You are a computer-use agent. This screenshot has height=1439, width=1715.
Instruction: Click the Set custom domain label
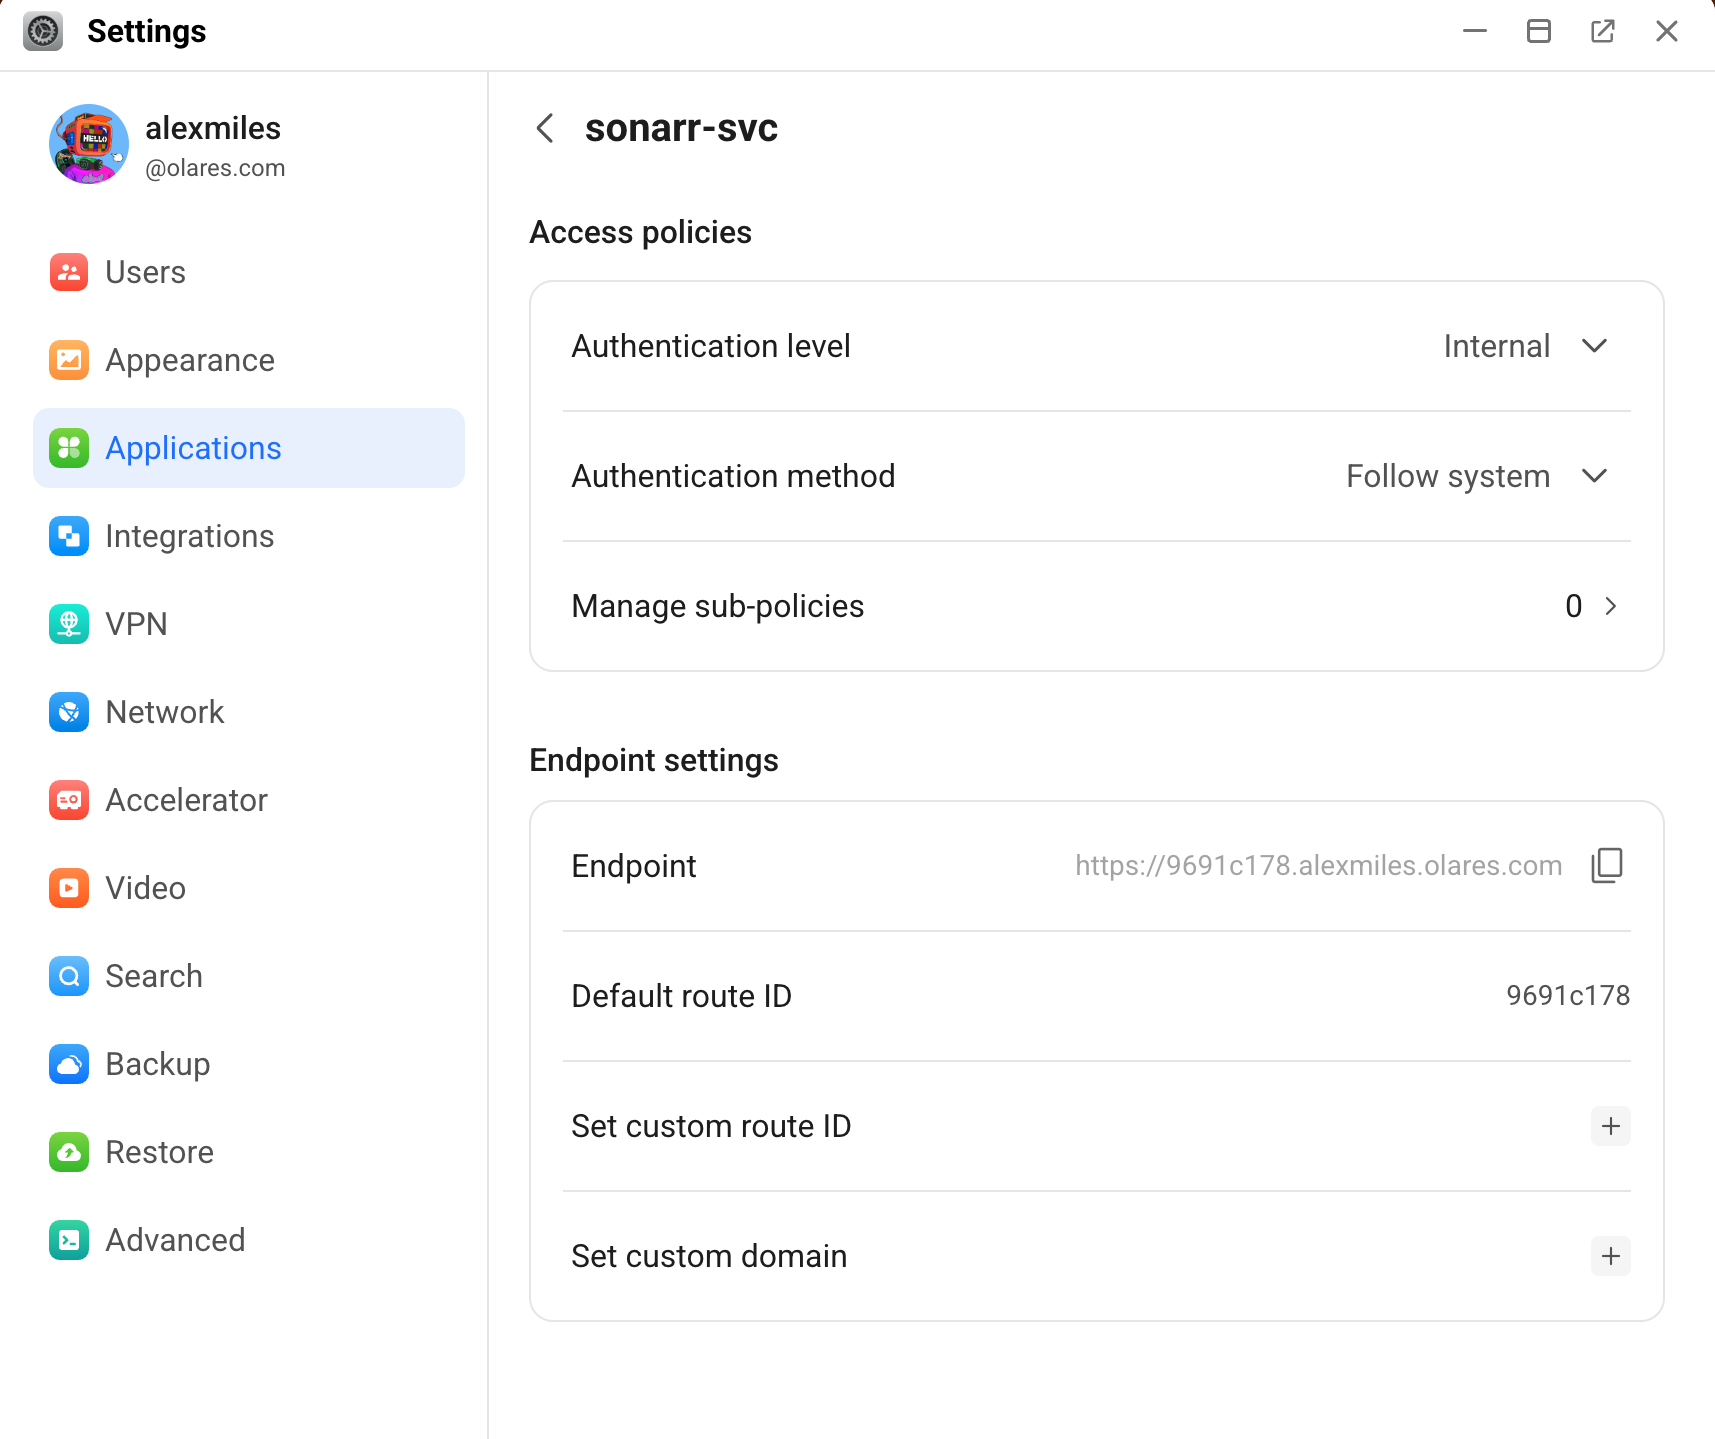709,1256
